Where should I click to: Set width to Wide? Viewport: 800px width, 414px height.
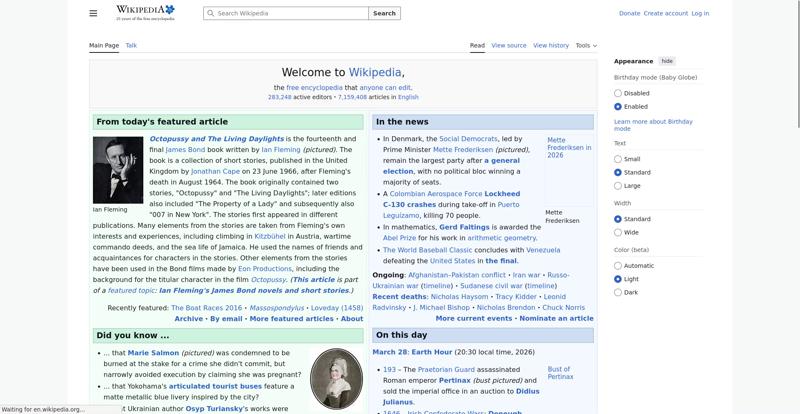pos(618,232)
